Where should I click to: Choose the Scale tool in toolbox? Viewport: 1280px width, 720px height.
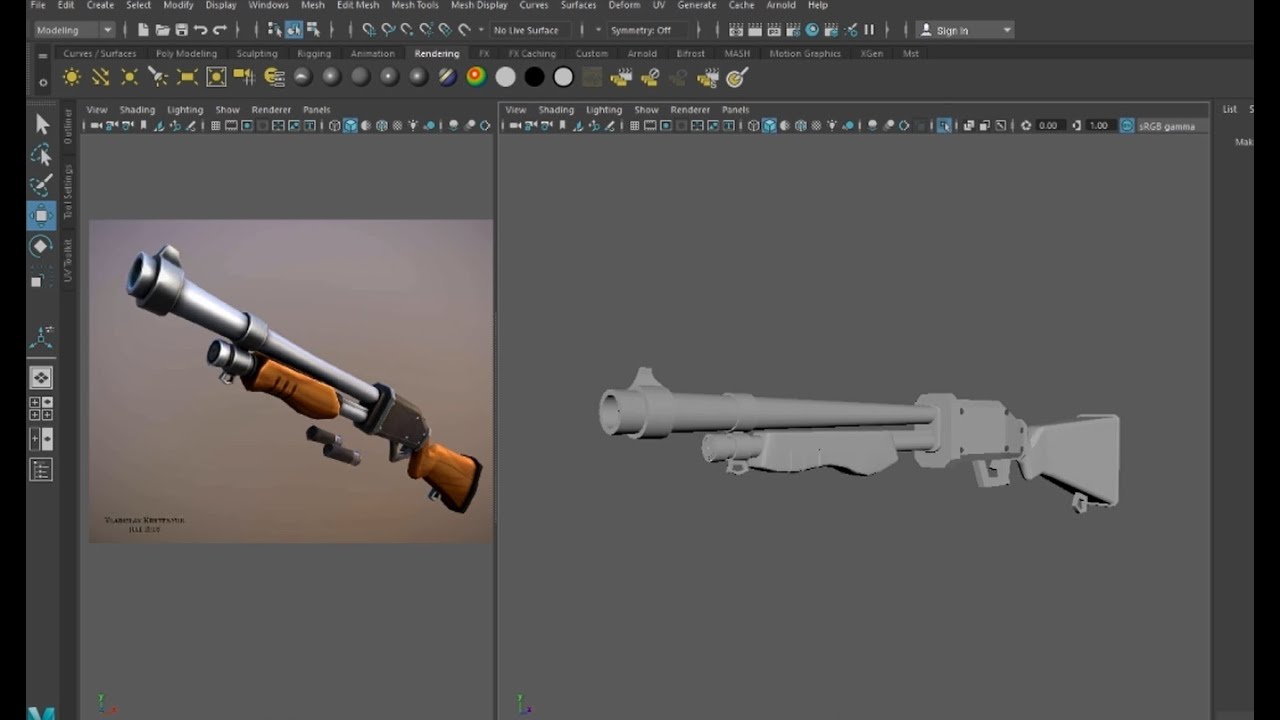click(41, 277)
